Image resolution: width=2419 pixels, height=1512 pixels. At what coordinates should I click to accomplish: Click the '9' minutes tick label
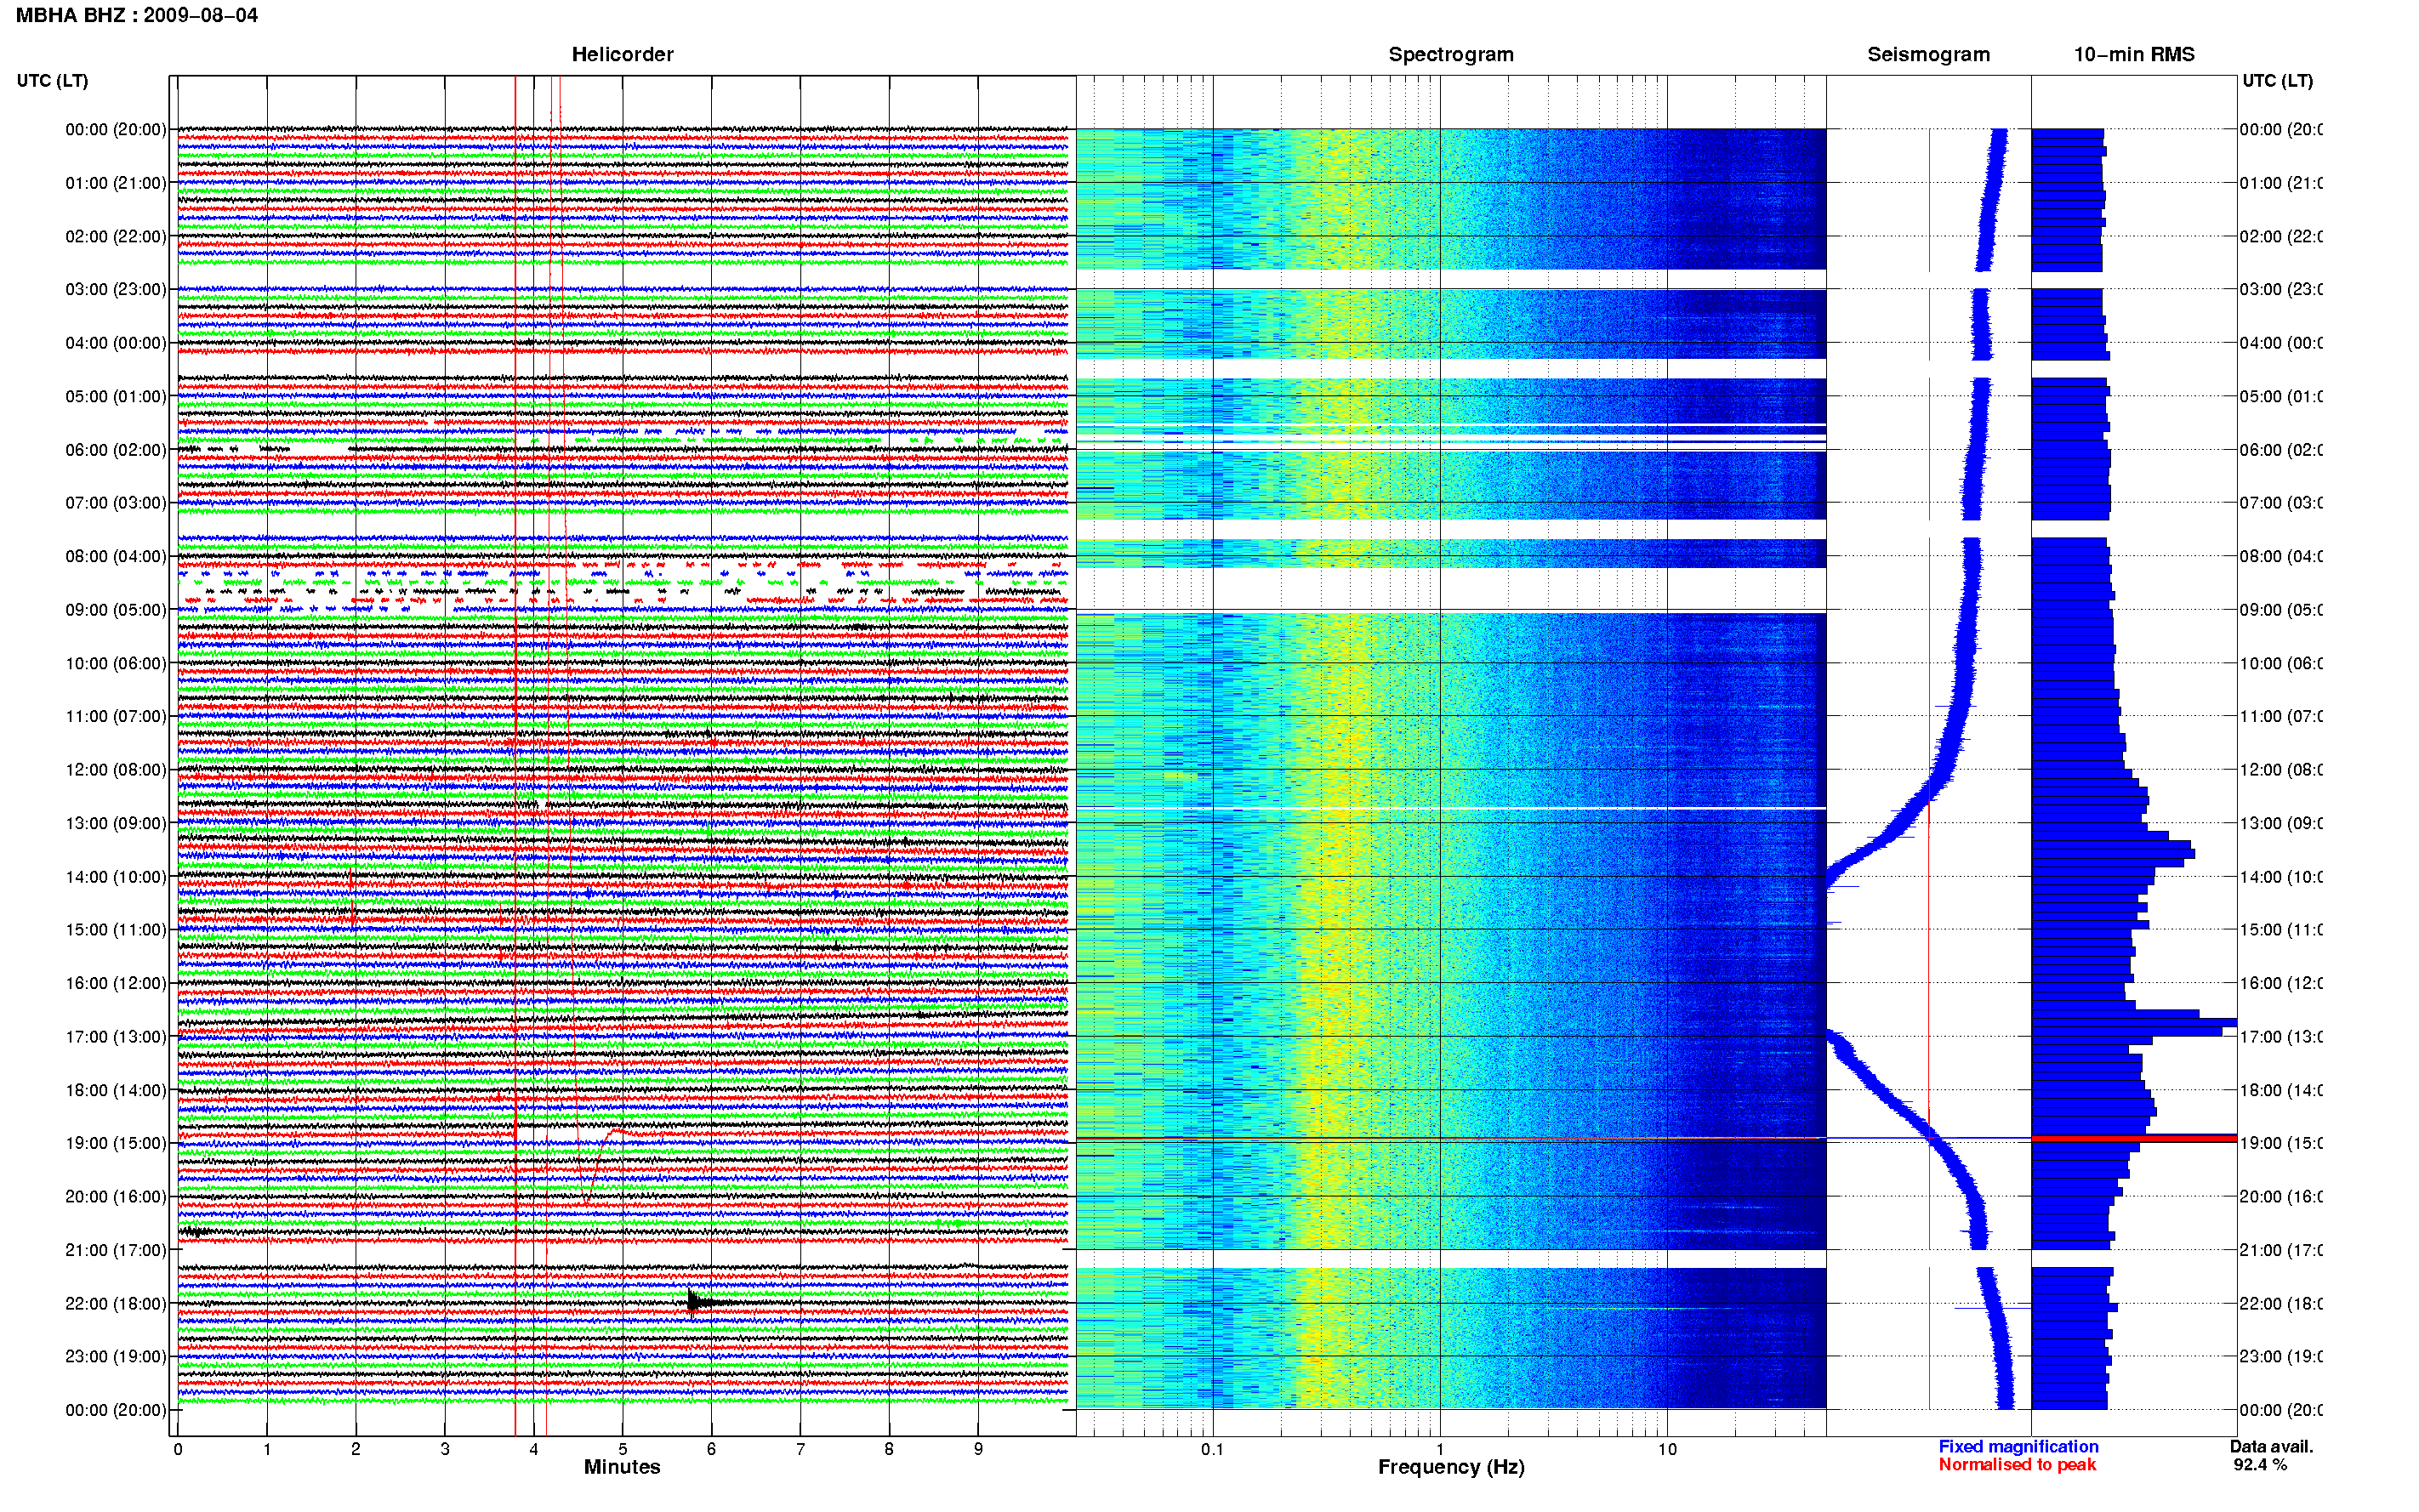[978, 1449]
